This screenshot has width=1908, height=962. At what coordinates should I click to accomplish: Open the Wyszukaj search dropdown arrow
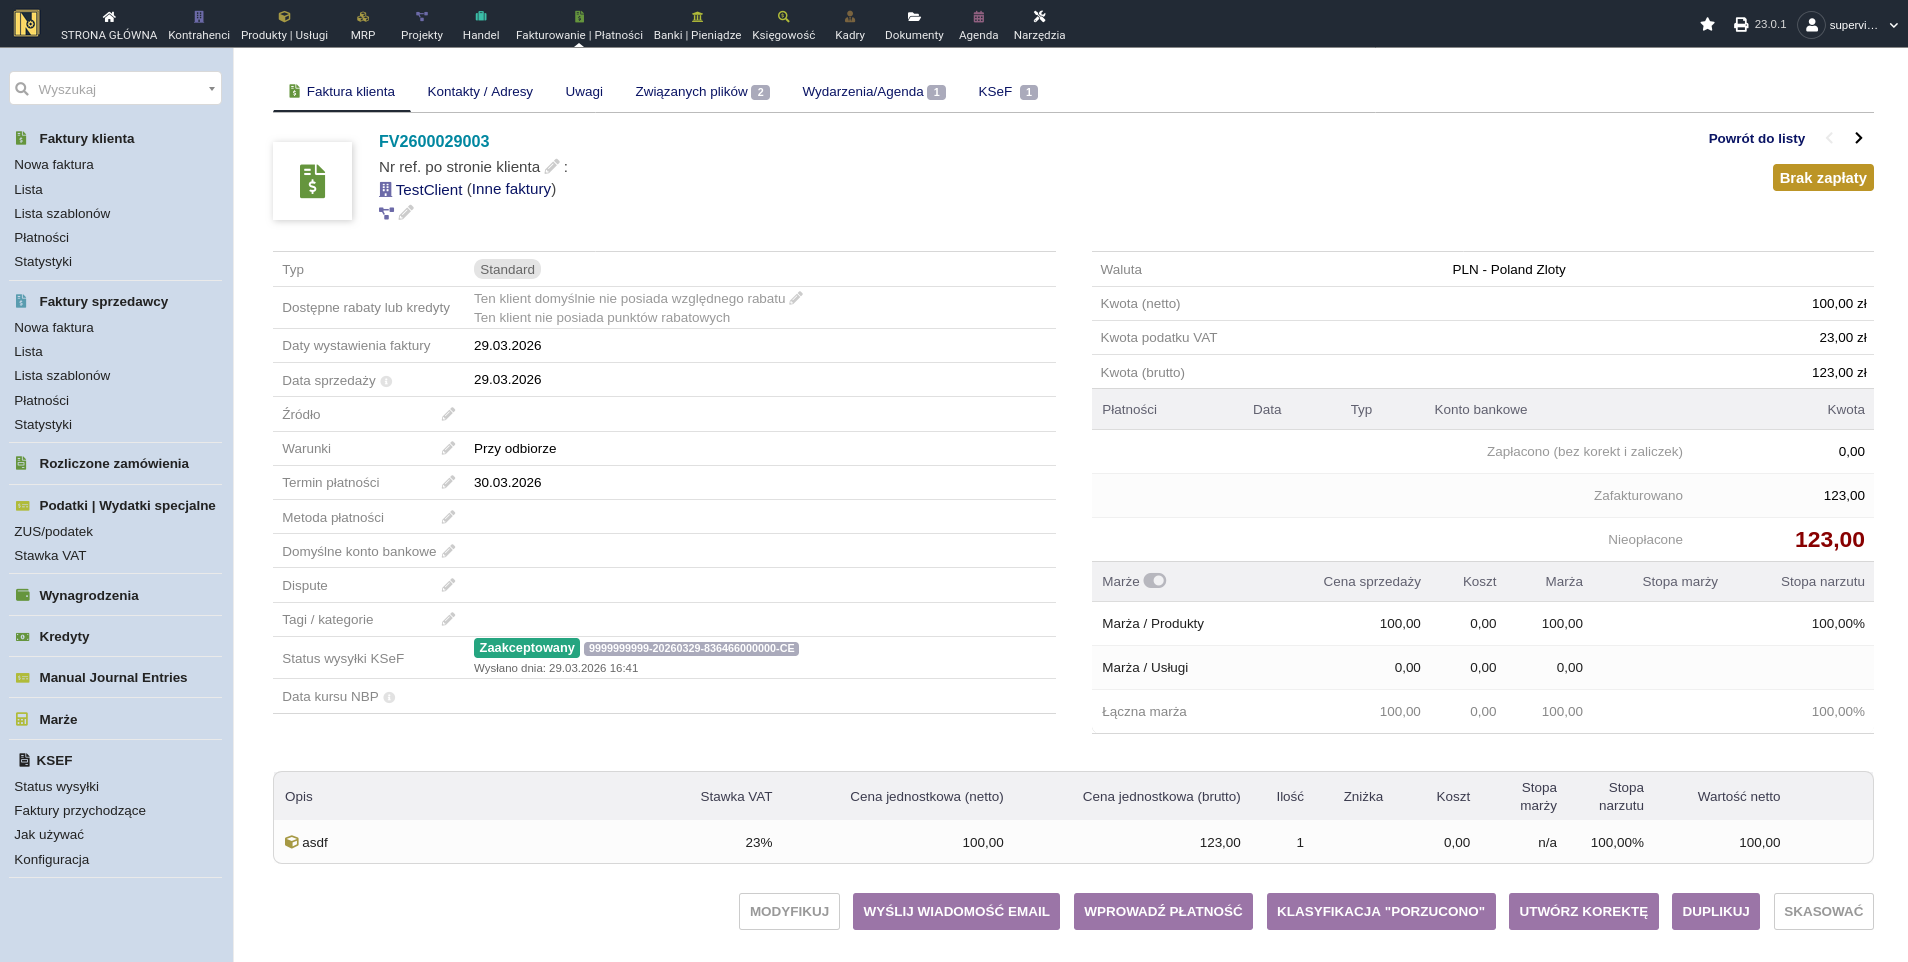[212, 89]
